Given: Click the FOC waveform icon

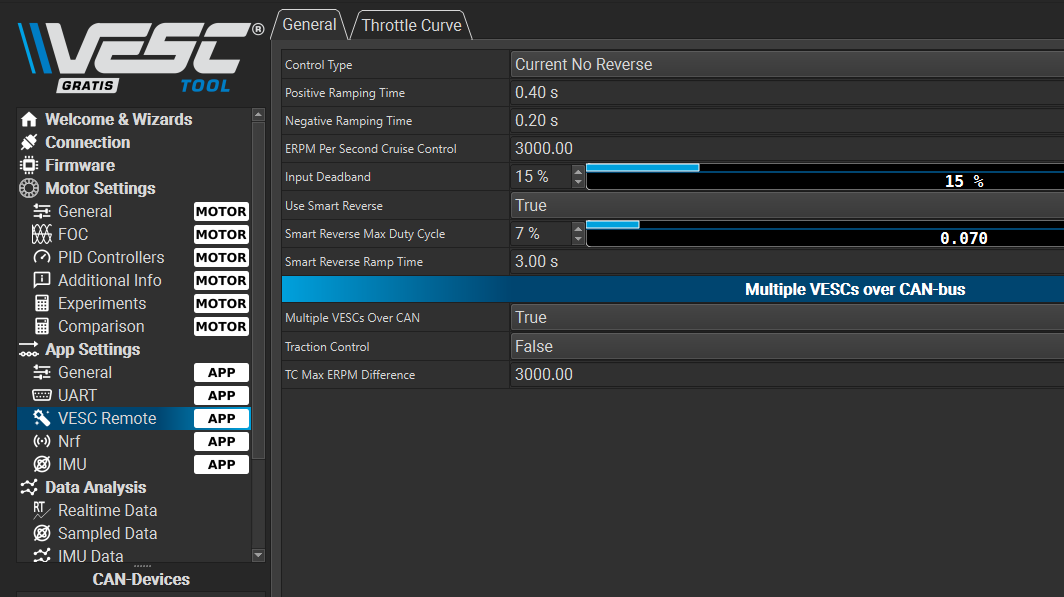Looking at the screenshot, I should [41, 235].
